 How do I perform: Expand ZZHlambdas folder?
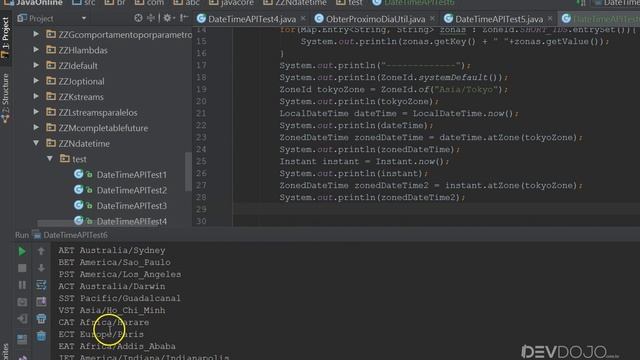point(36,50)
